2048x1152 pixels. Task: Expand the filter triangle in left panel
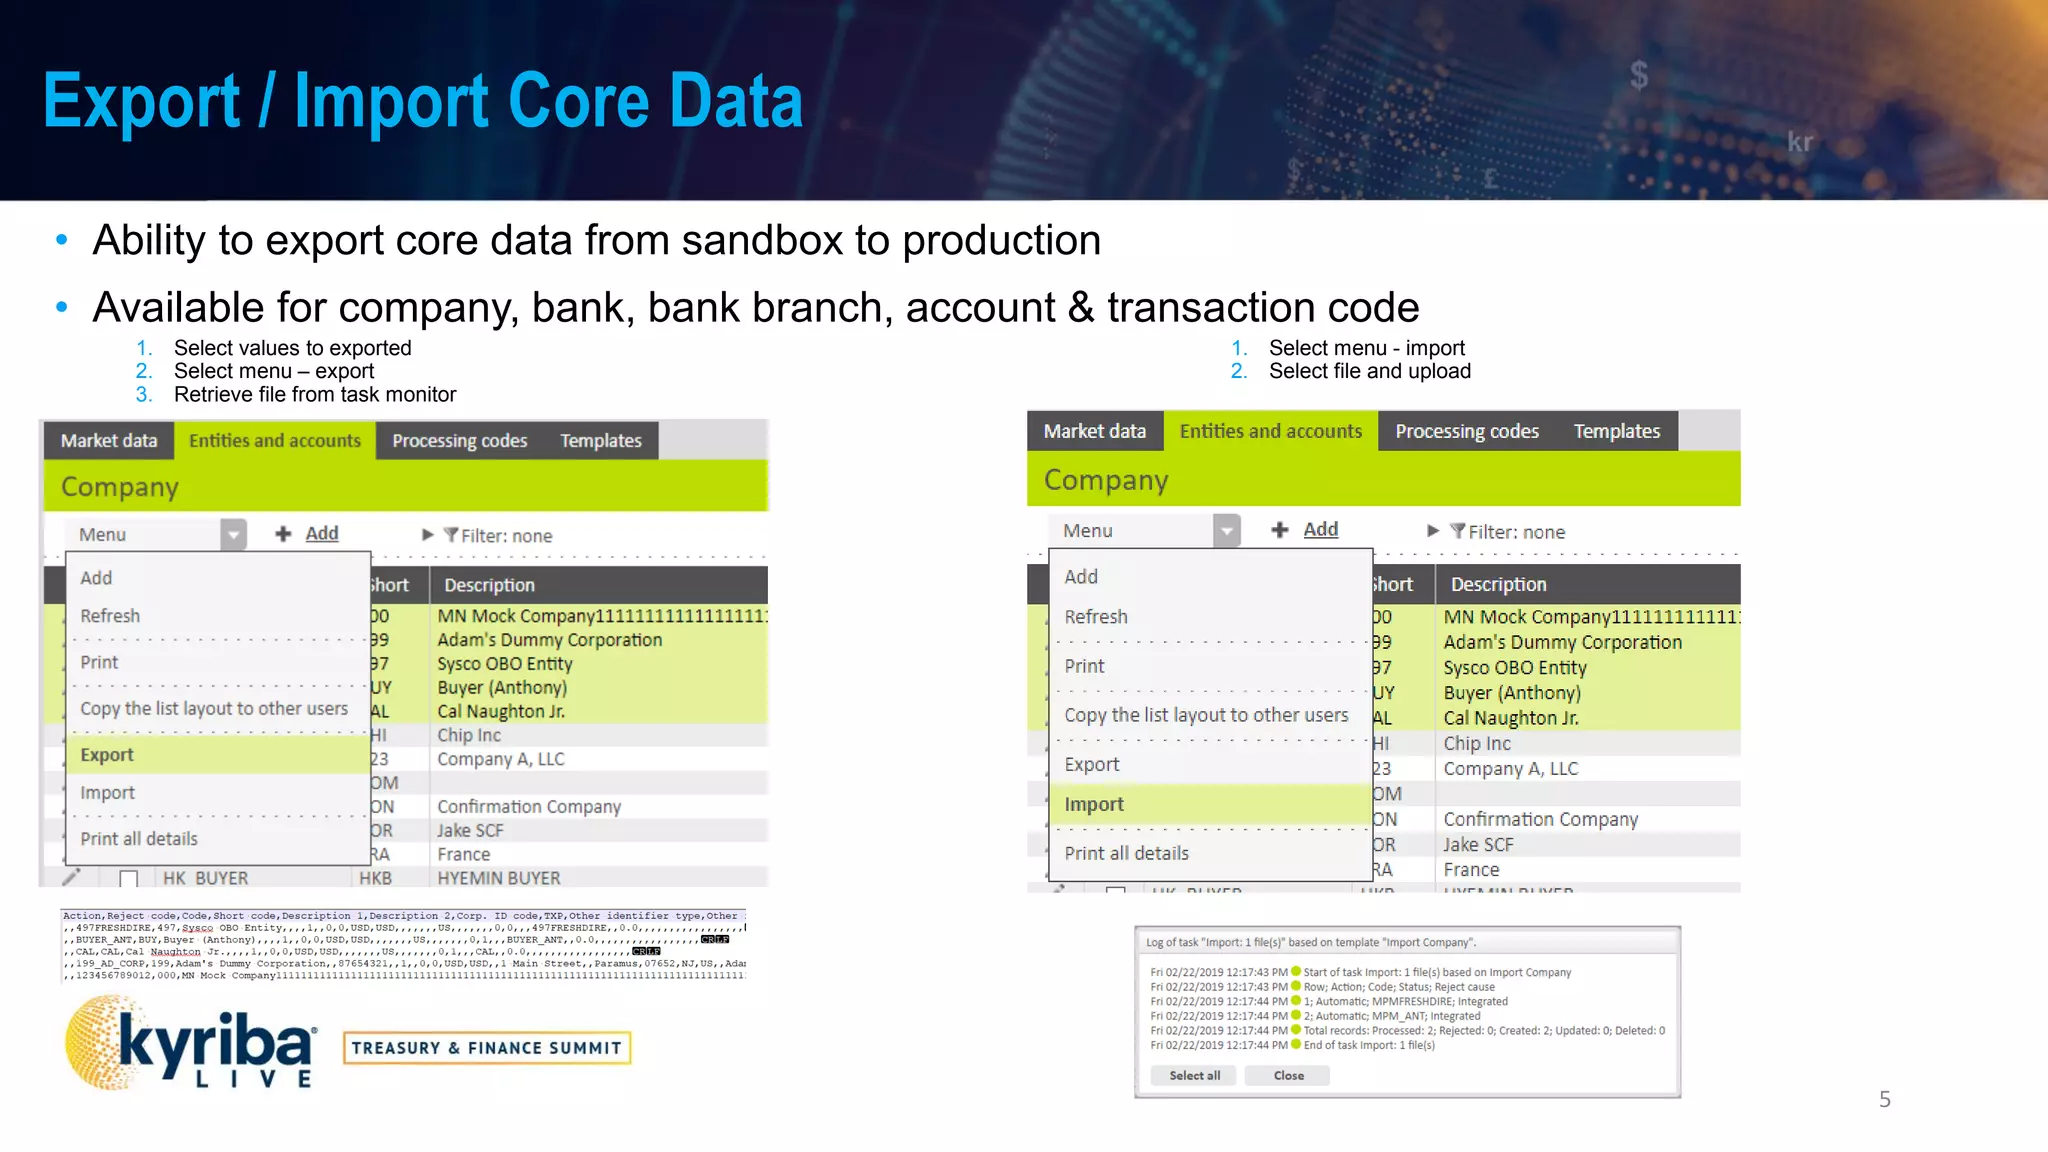[x=428, y=535]
